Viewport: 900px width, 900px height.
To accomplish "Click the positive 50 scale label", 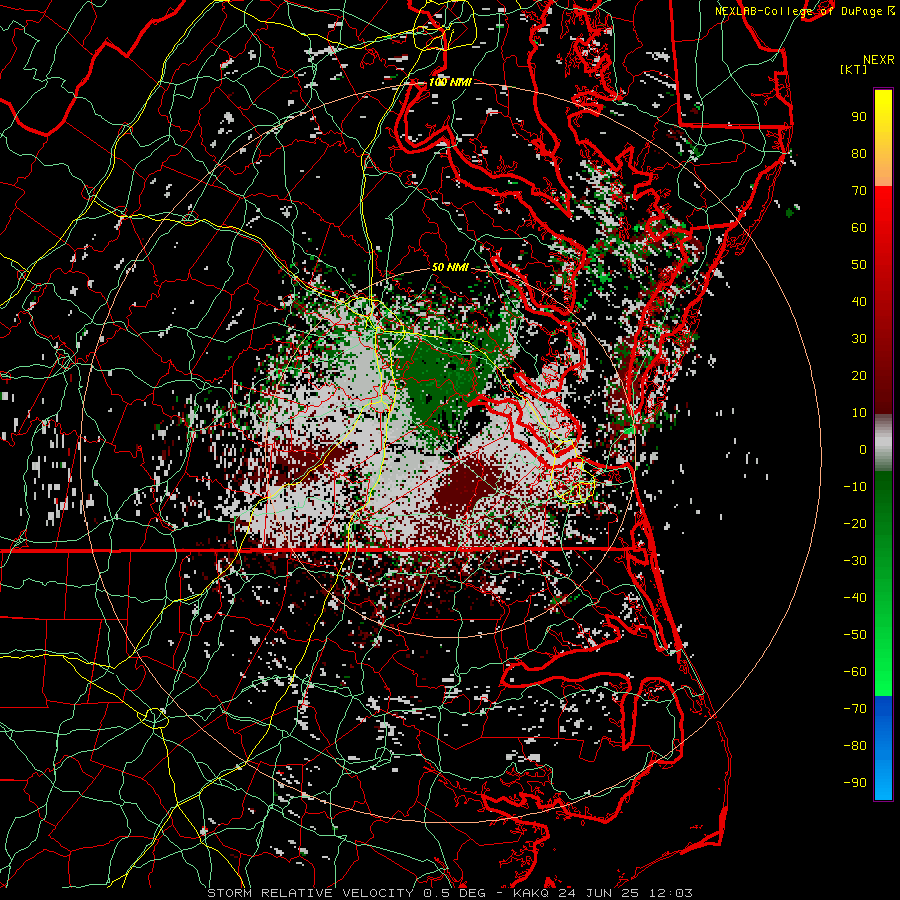I will (x=859, y=265).
